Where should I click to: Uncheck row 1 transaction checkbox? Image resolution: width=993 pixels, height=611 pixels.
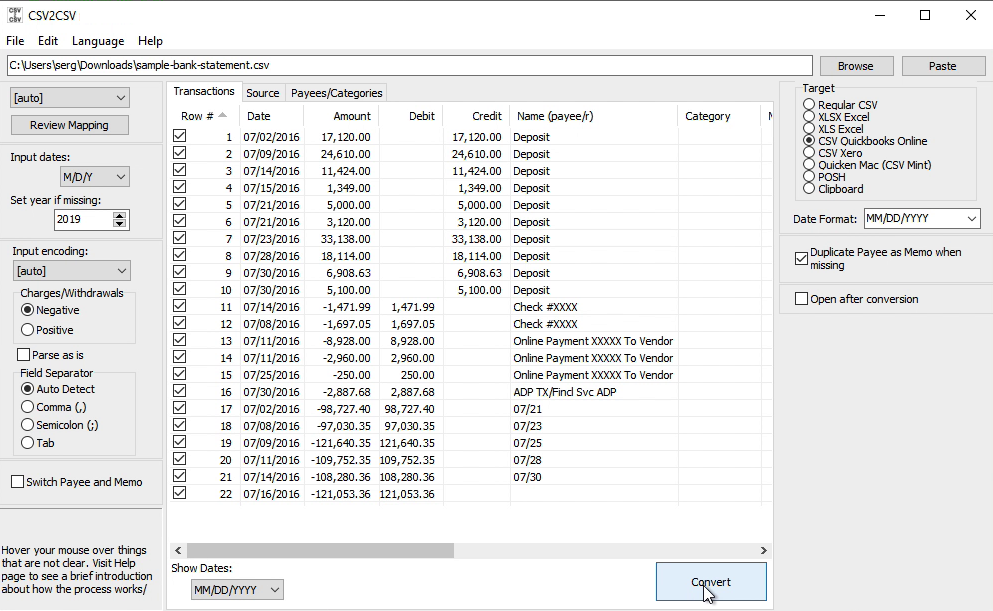pyautogui.click(x=180, y=136)
